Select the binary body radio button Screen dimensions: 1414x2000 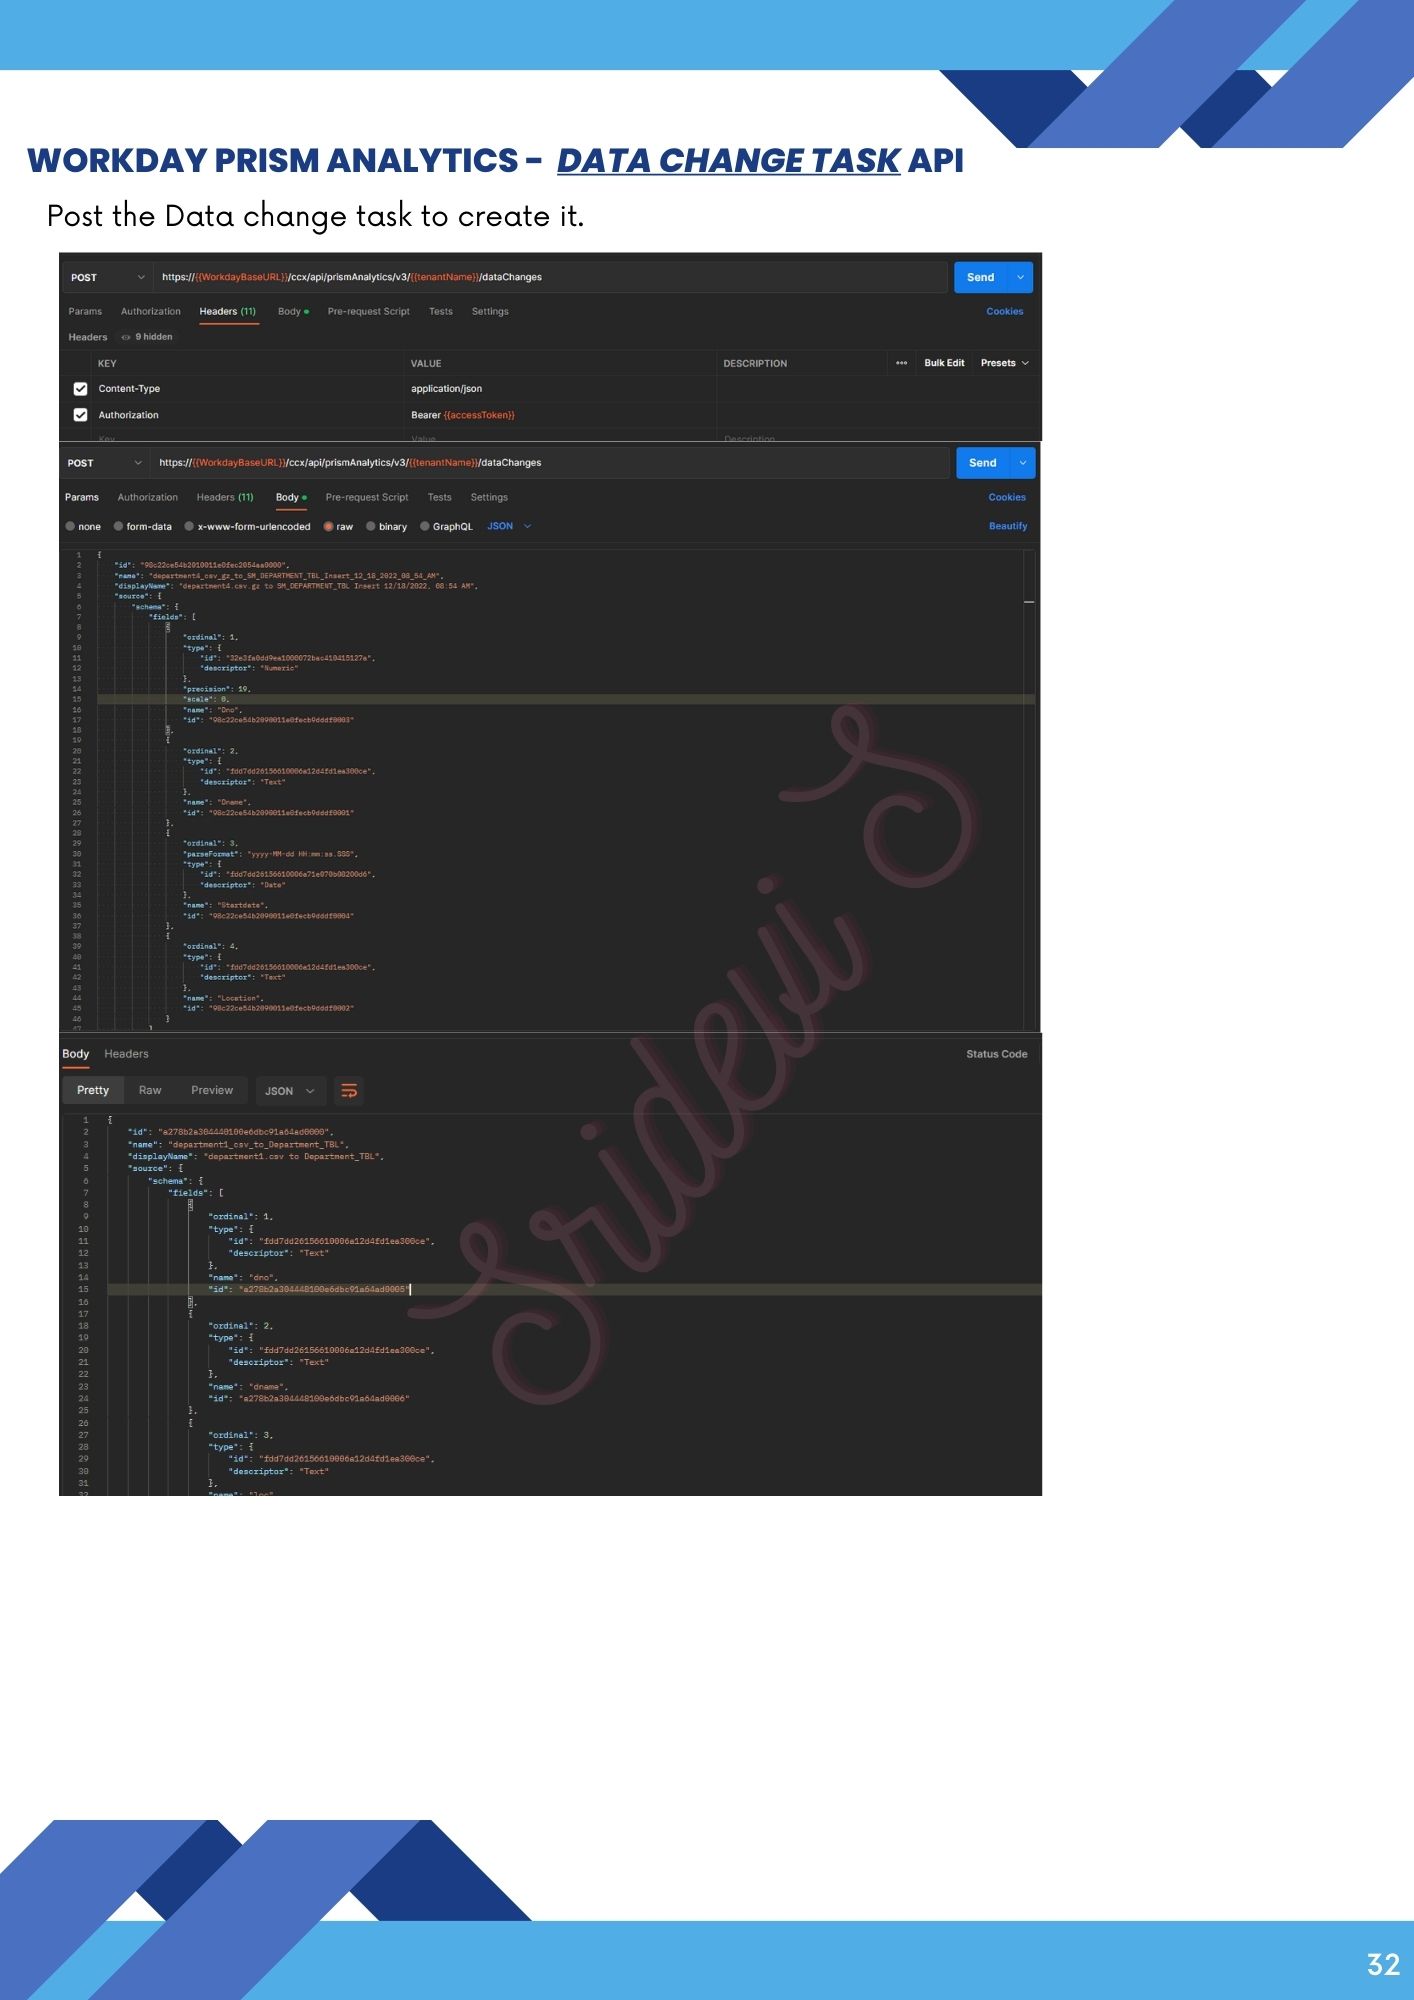(x=371, y=526)
